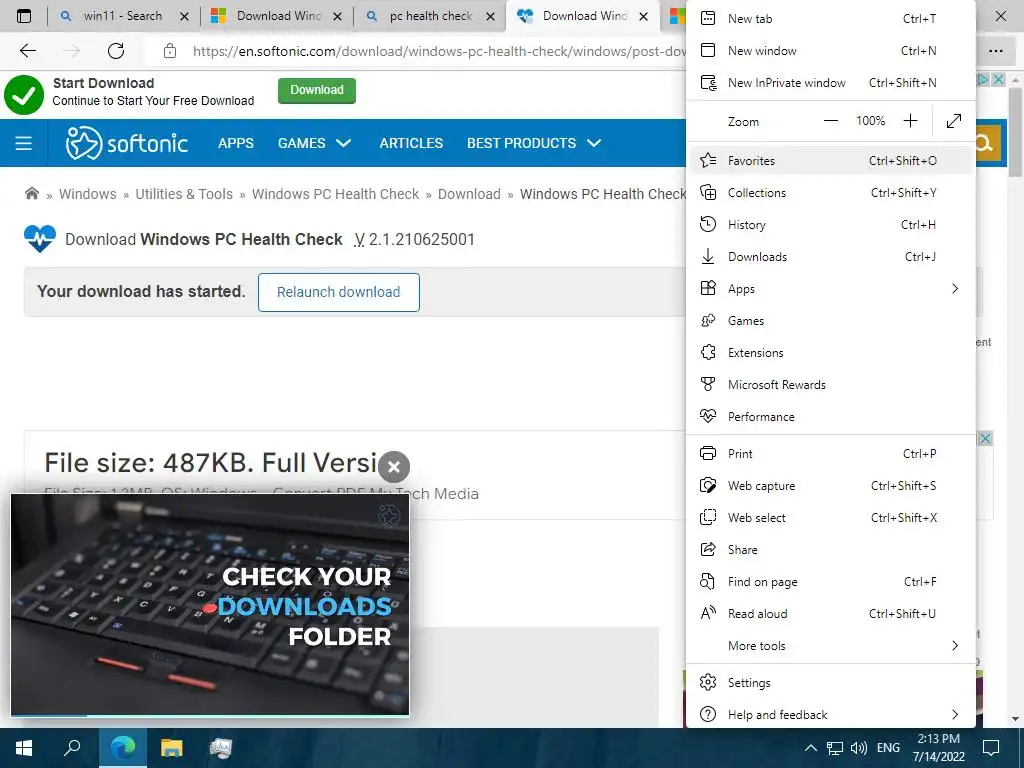
Task: Open the tab actions menu icon
Action: pyautogui.click(x=24, y=16)
